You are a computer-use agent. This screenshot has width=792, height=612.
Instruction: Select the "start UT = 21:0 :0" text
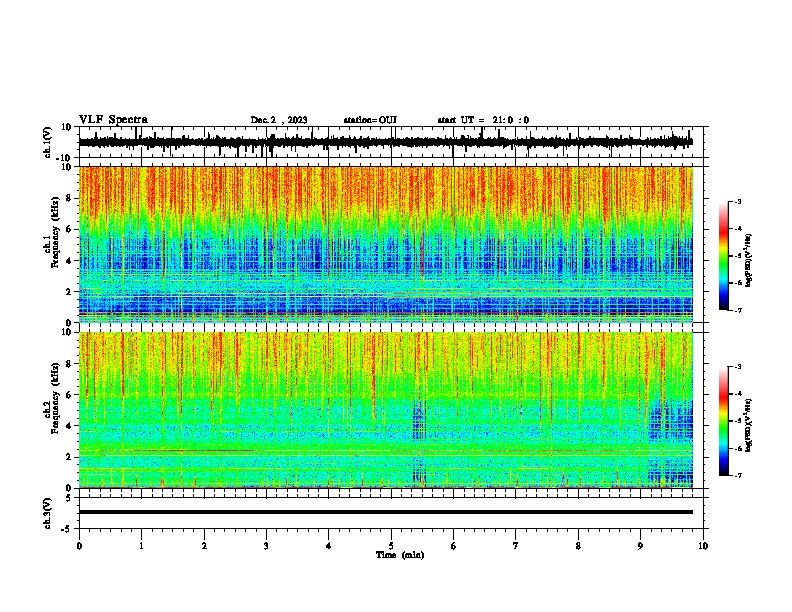click(x=483, y=120)
